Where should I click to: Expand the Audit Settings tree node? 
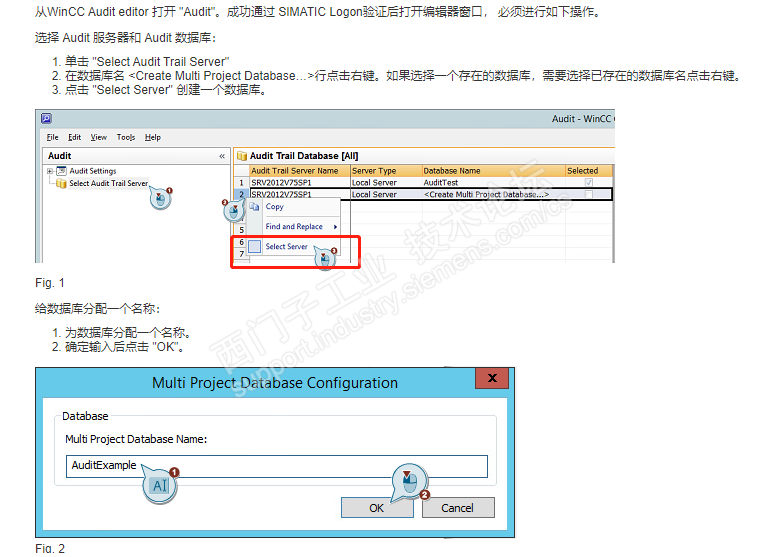[x=50, y=171]
